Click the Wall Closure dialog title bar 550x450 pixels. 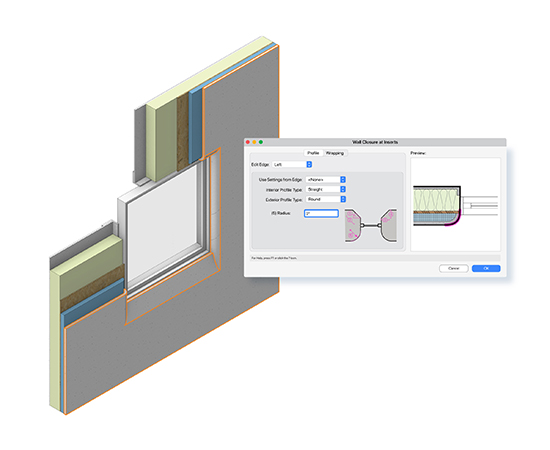pyautogui.click(x=375, y=142)
